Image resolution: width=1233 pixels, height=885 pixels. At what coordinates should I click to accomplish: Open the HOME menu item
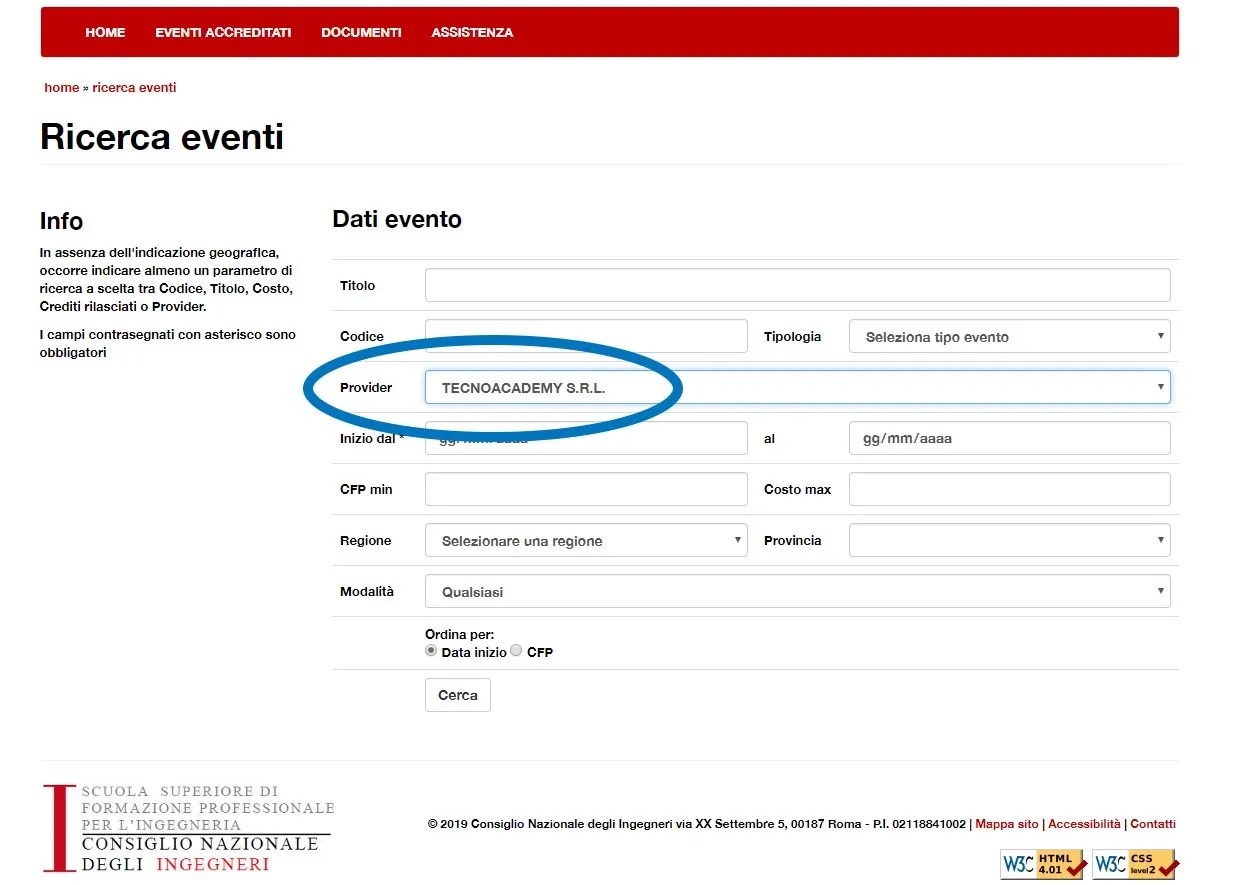coord(105,32)
